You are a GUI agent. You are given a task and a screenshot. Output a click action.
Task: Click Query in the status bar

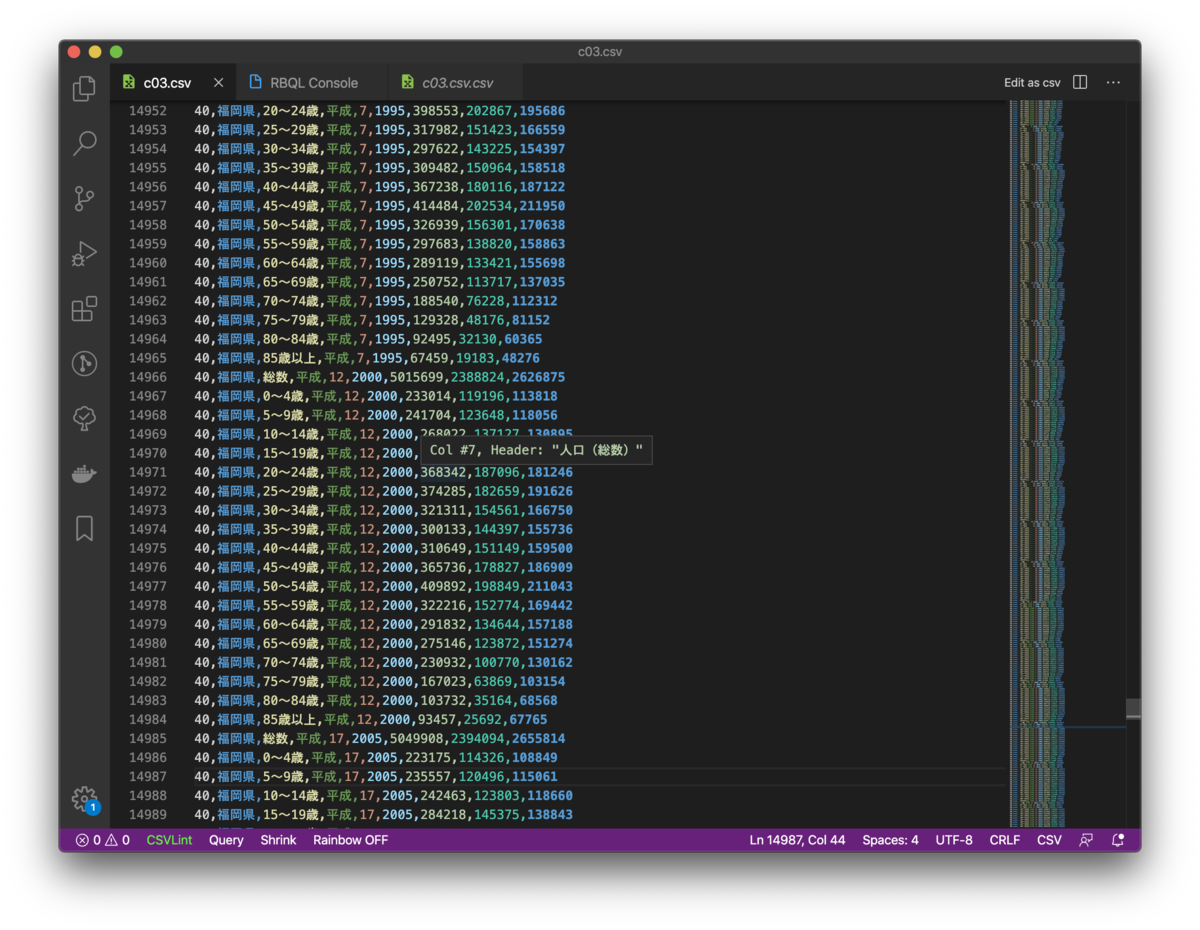[x=226, y=840]
